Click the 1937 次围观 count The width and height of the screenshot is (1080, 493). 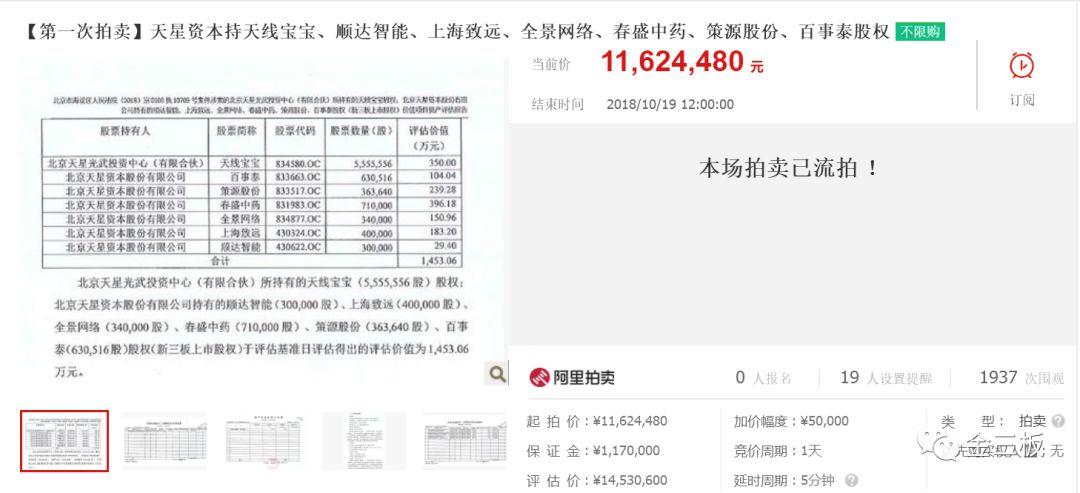(x=1022, y=377)
